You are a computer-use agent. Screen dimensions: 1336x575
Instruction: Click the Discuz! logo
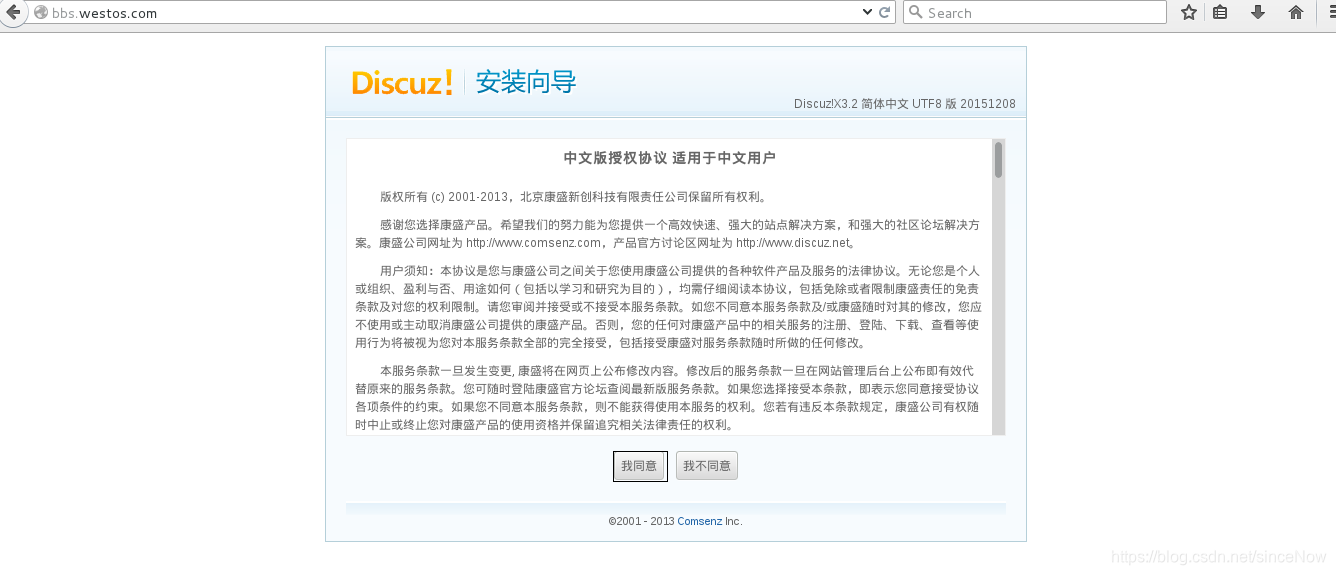click(402, 82)
